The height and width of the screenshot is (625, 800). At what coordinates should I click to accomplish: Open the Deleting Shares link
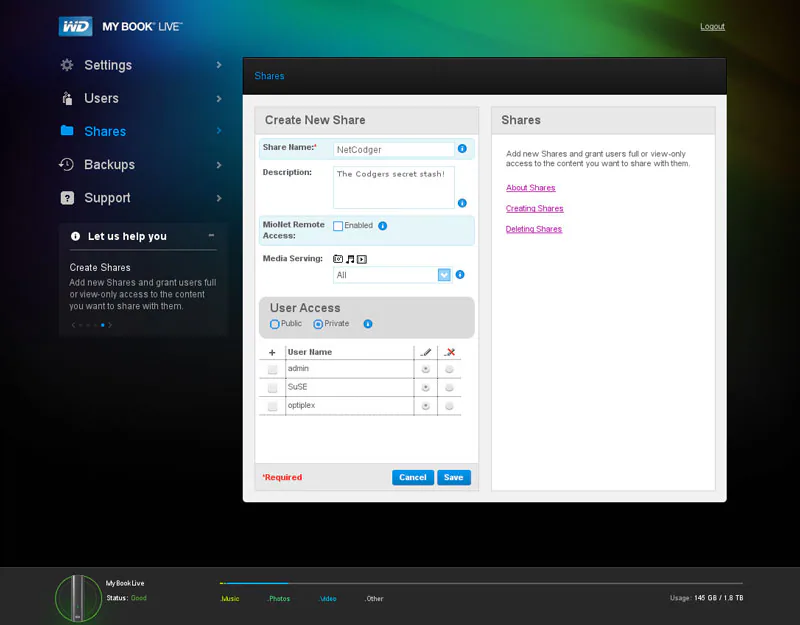[x=534, y=229]
